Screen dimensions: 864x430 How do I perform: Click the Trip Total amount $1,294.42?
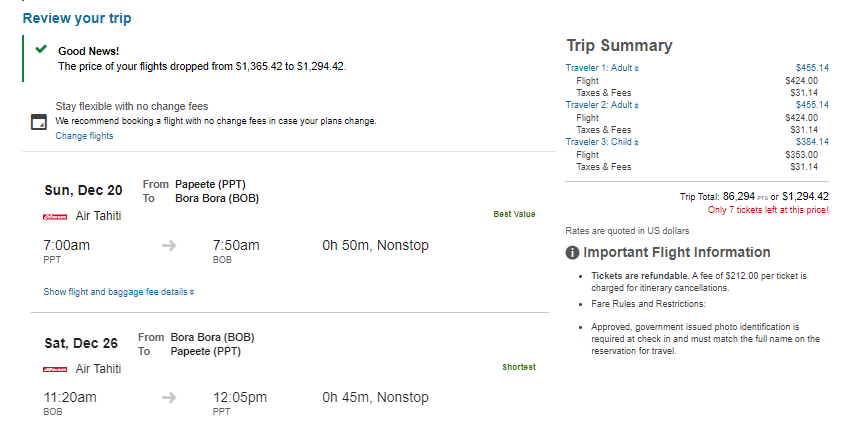coord(805,196)
